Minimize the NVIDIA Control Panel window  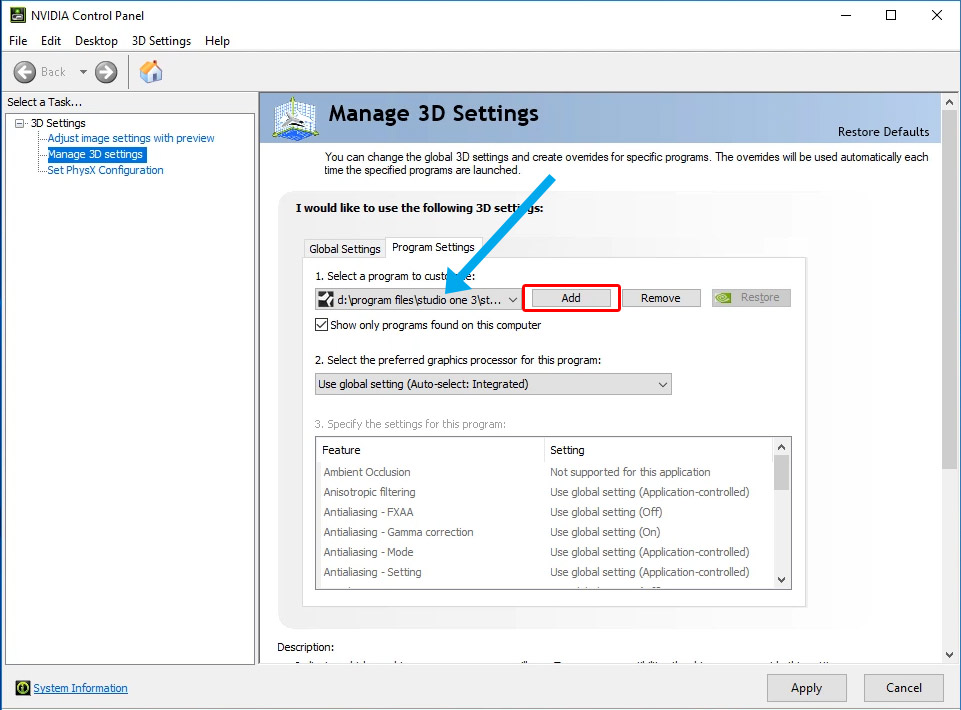point(846,15)
